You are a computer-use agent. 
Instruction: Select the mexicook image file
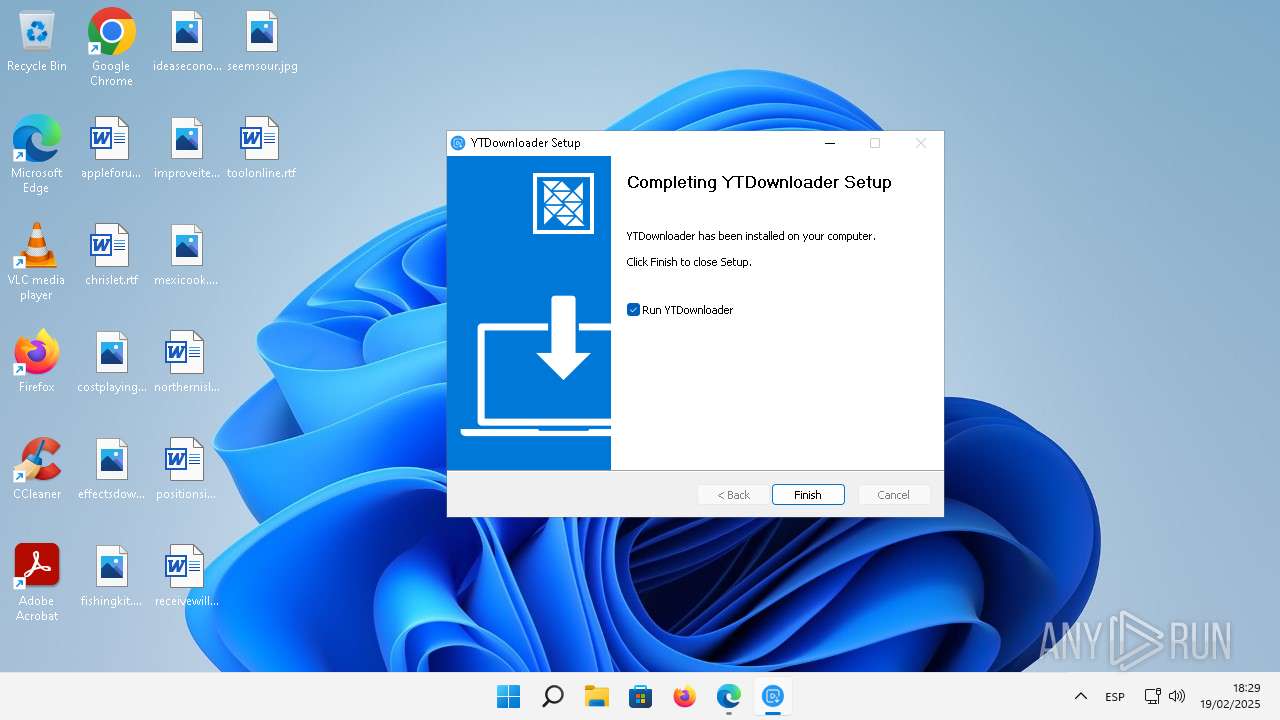(187, 256)
